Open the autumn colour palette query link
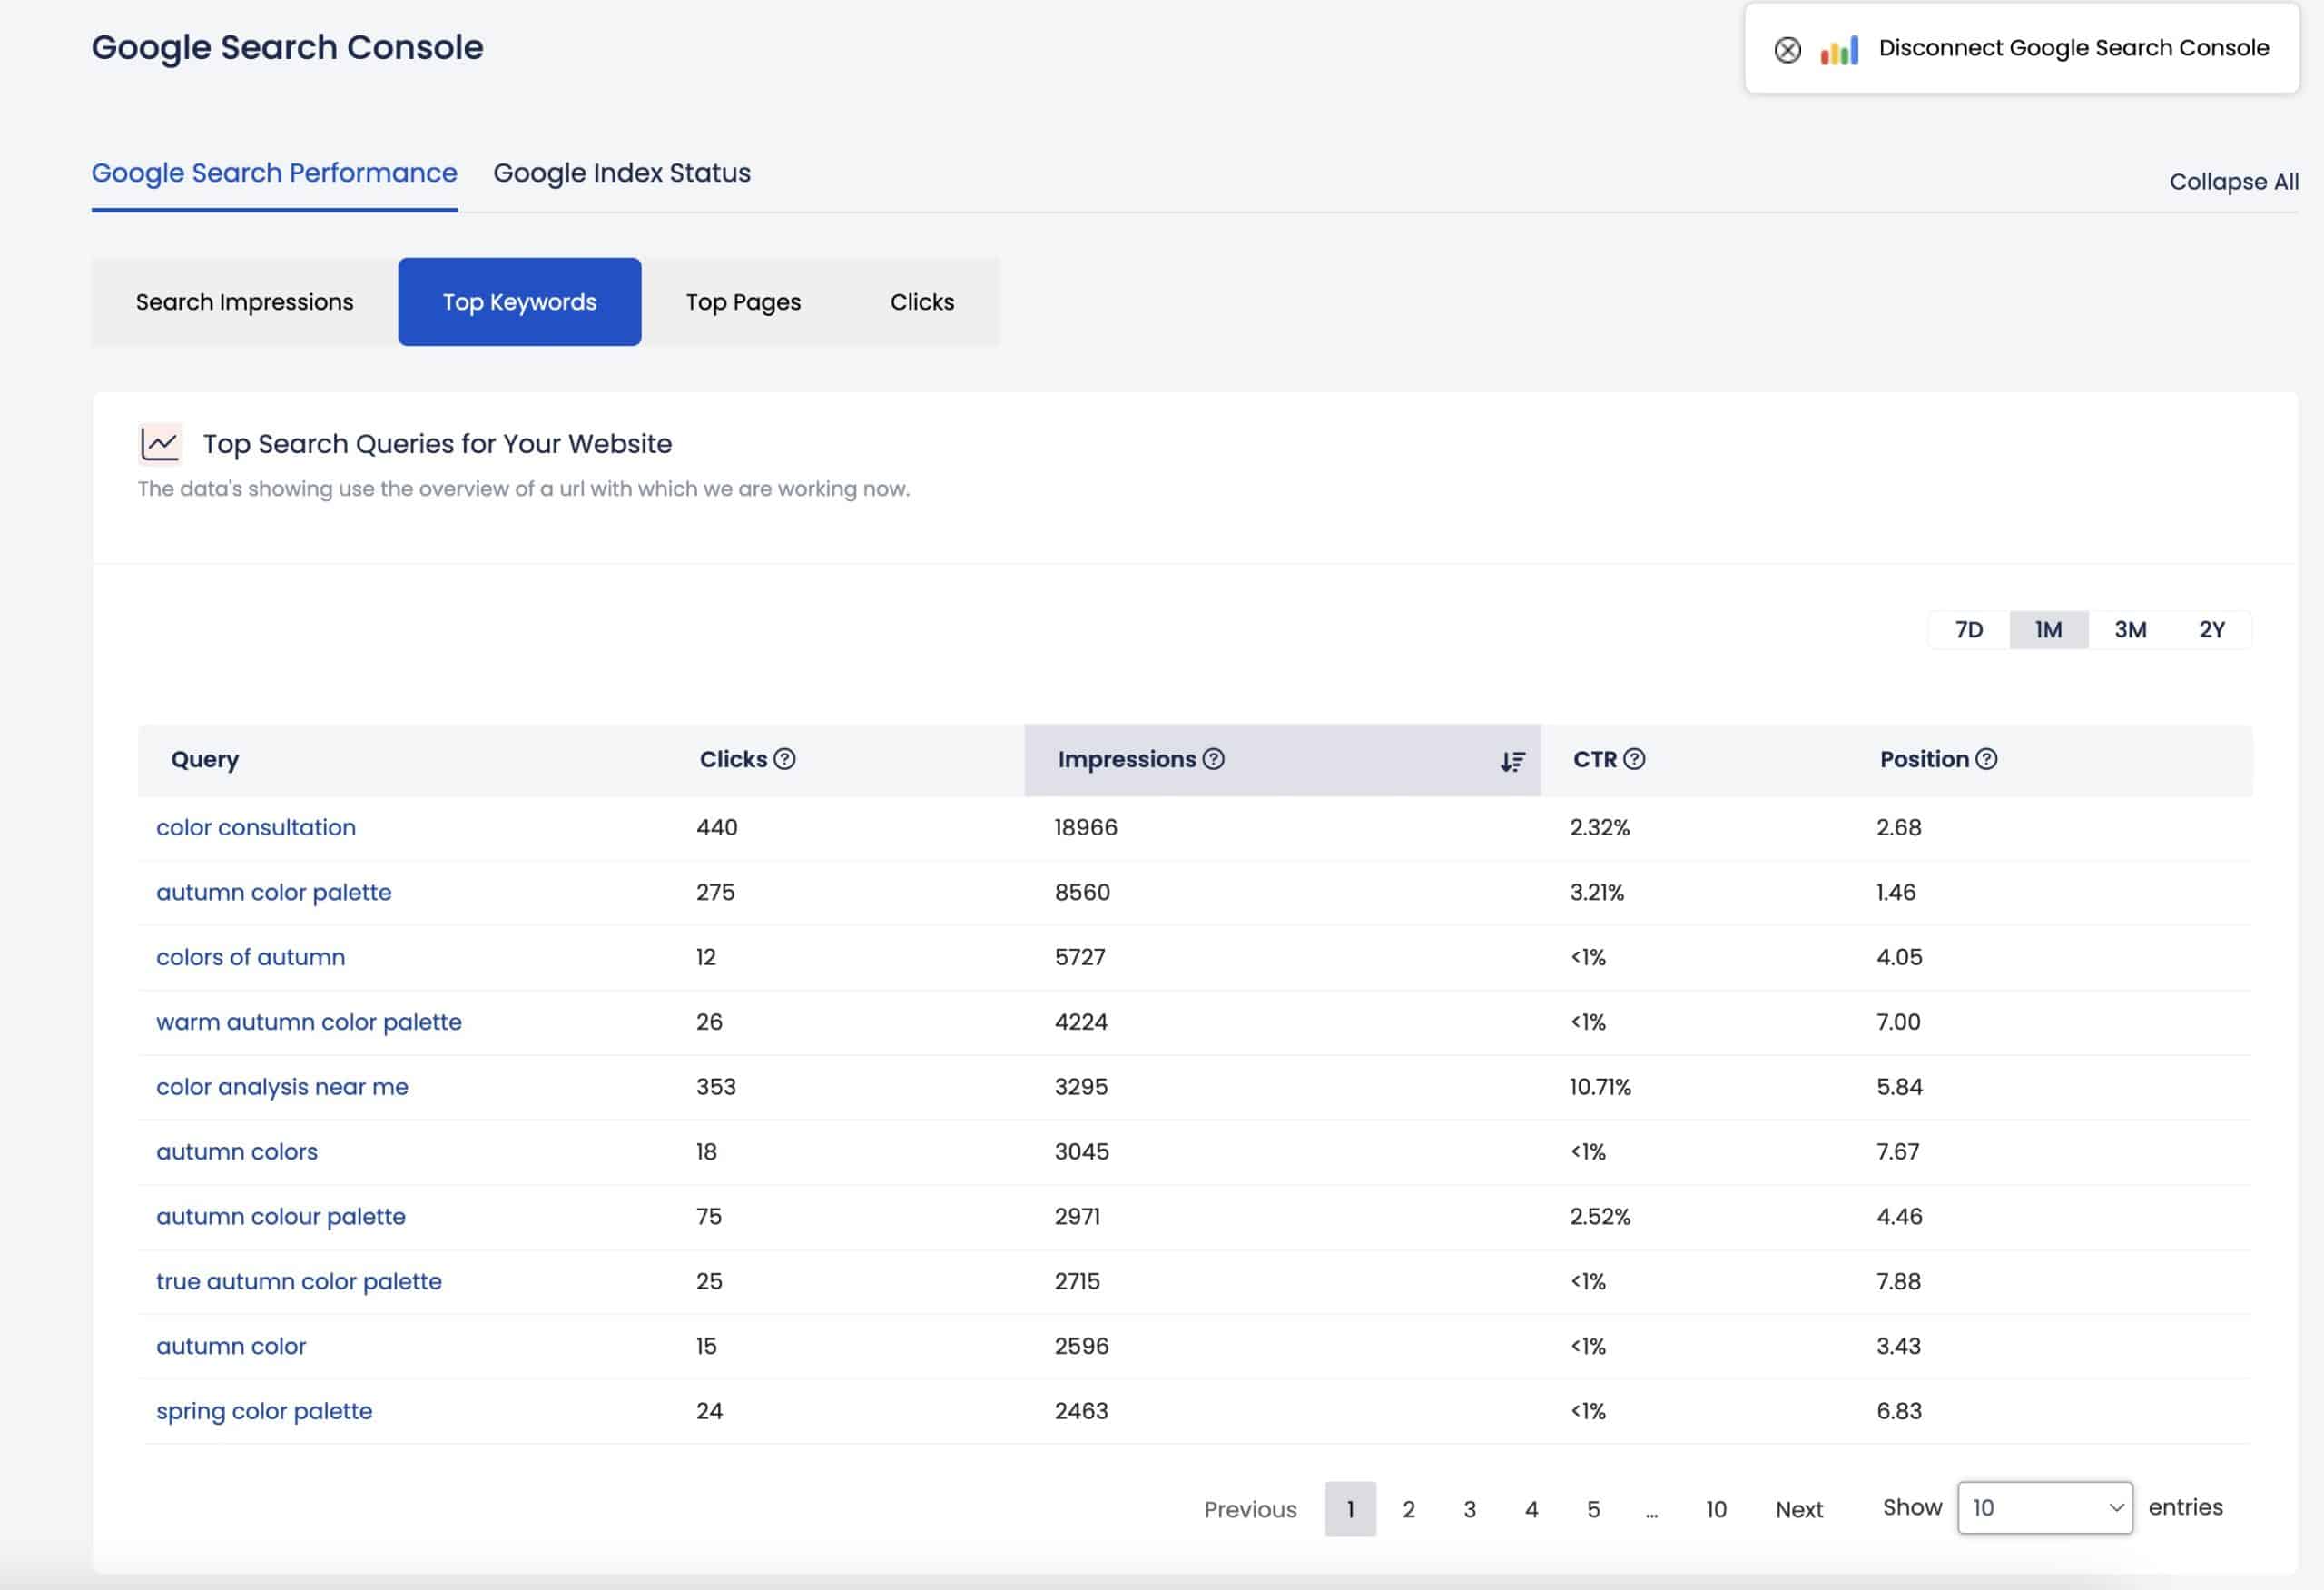This screenshot has height=1590, width=2324. [281, 1217]
